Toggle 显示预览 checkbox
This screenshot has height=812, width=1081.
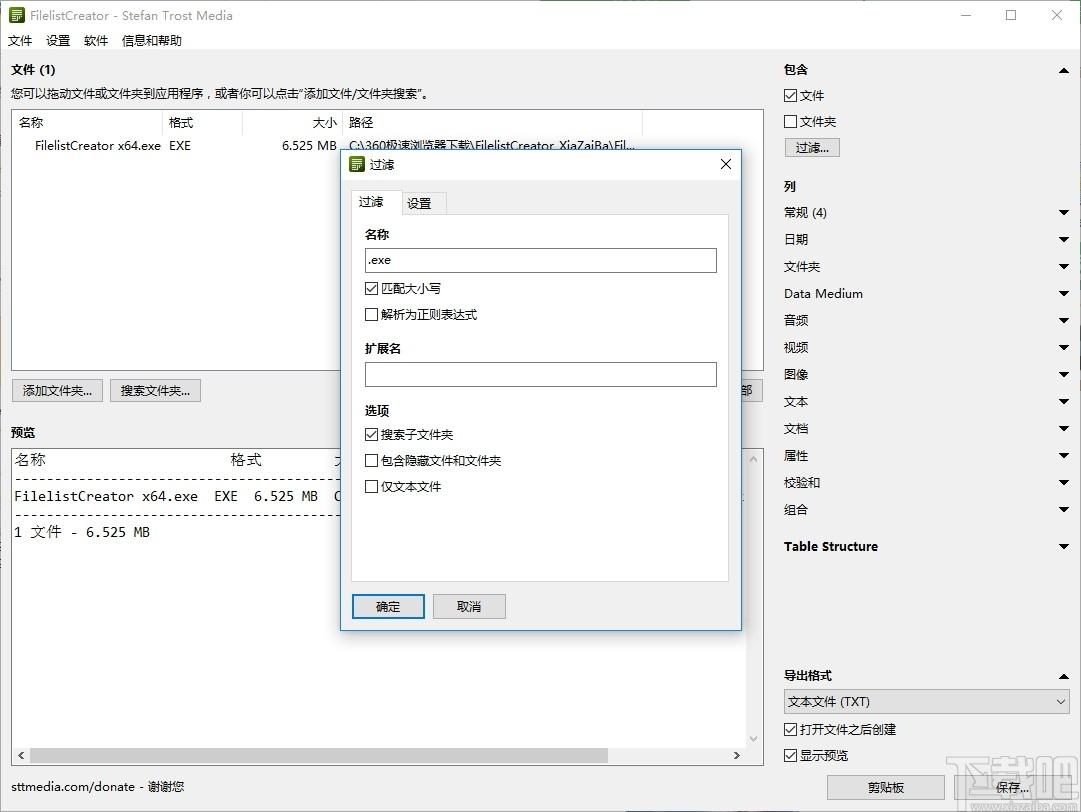pos(791,755)
